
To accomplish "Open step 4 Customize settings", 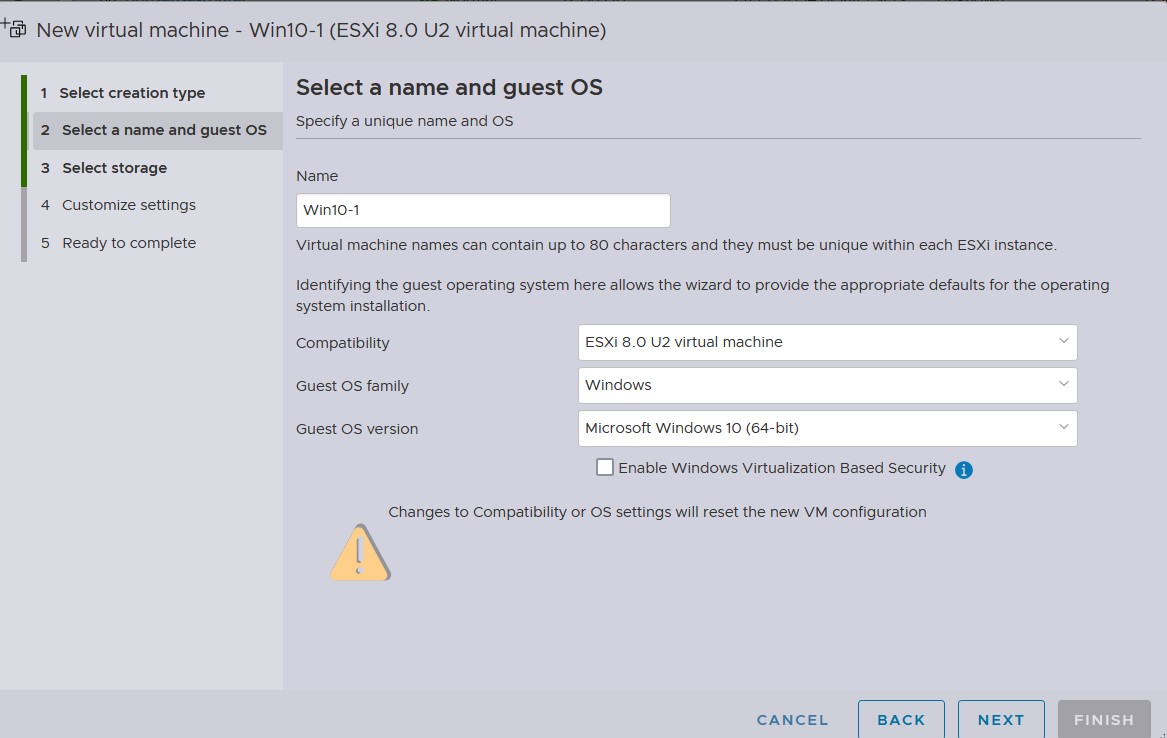I will pos(128,205).
